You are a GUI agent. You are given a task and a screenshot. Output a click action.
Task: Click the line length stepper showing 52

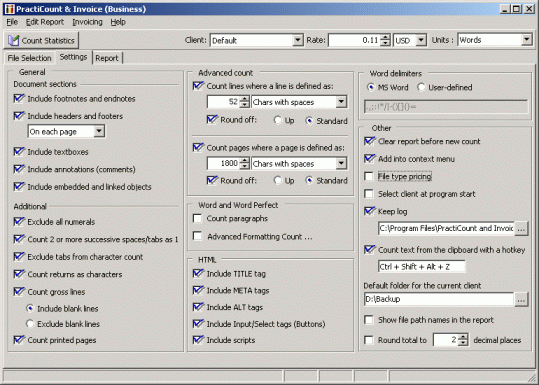244,102
